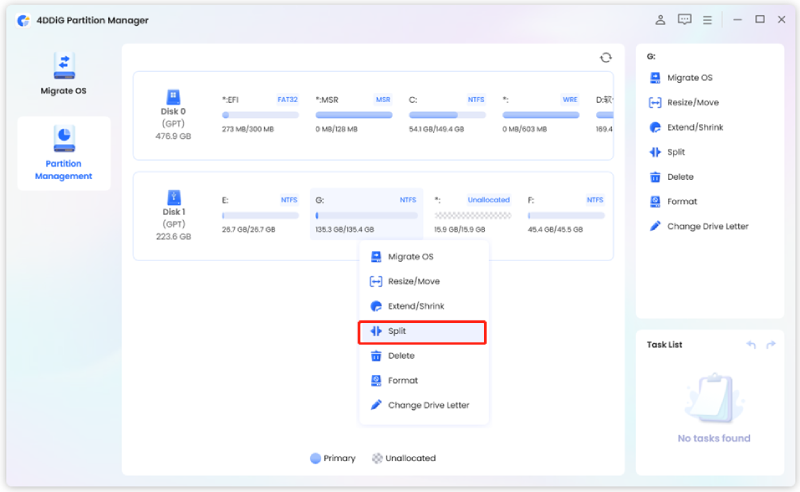The width and height of the screenshot is (800, 492).
Task: Click the Primary legend color dot
Action: tap(315, 458)
